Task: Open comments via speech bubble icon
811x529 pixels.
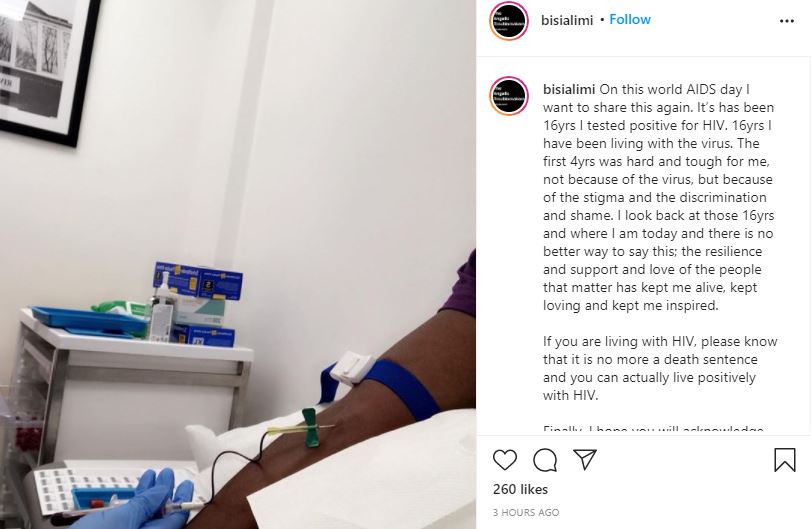Action: point(545,460)
